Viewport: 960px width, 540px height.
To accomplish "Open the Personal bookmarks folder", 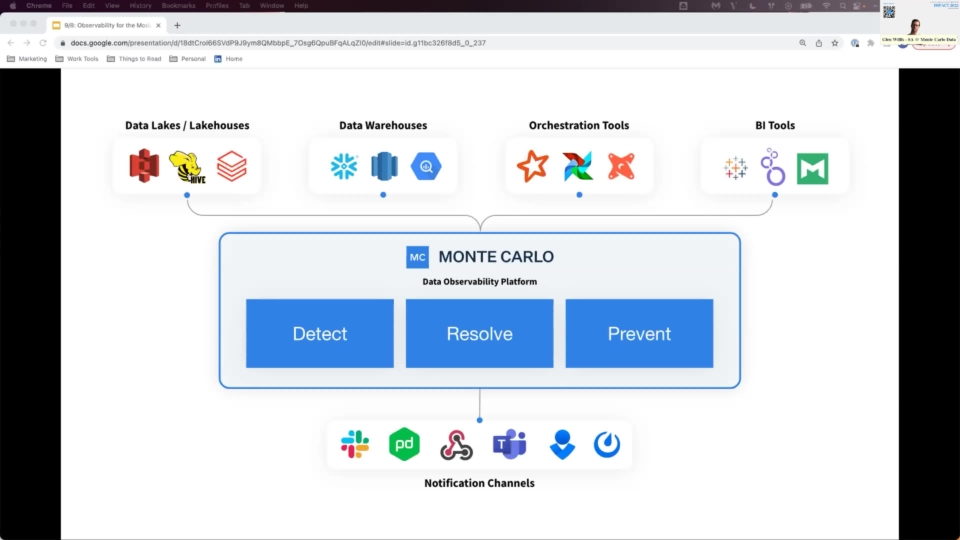I will coord(187,59).
